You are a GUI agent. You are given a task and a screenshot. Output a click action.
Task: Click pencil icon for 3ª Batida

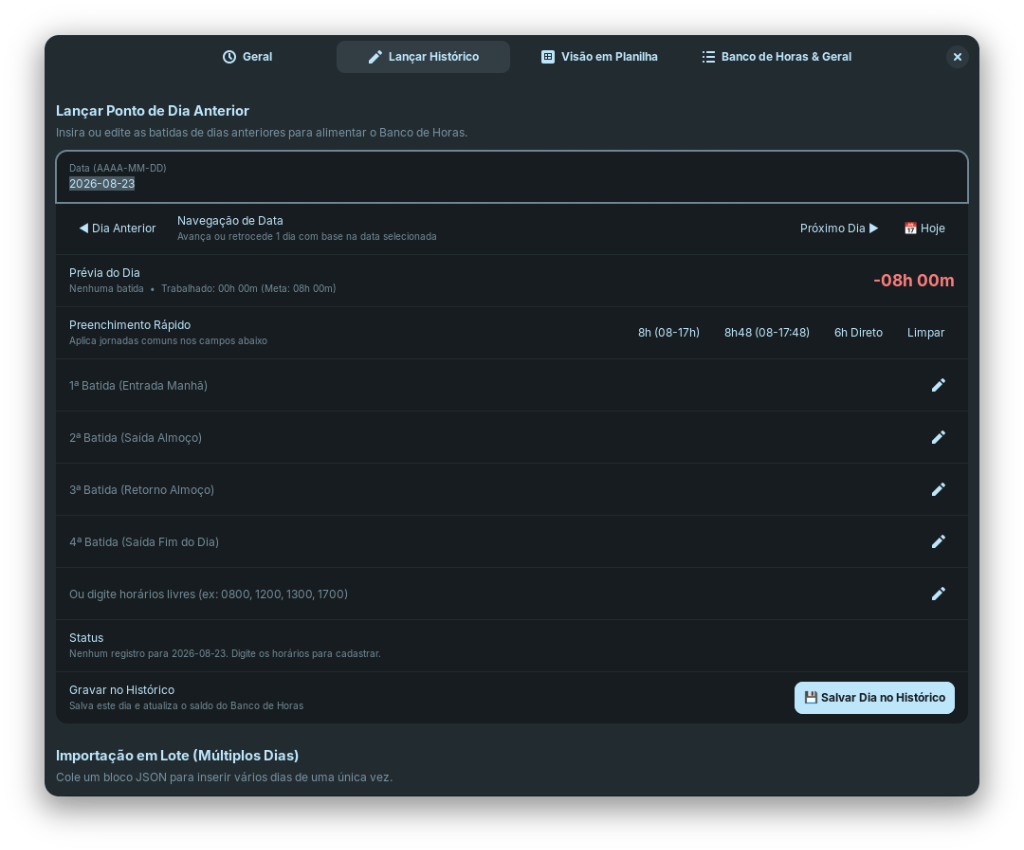point(938,490)
